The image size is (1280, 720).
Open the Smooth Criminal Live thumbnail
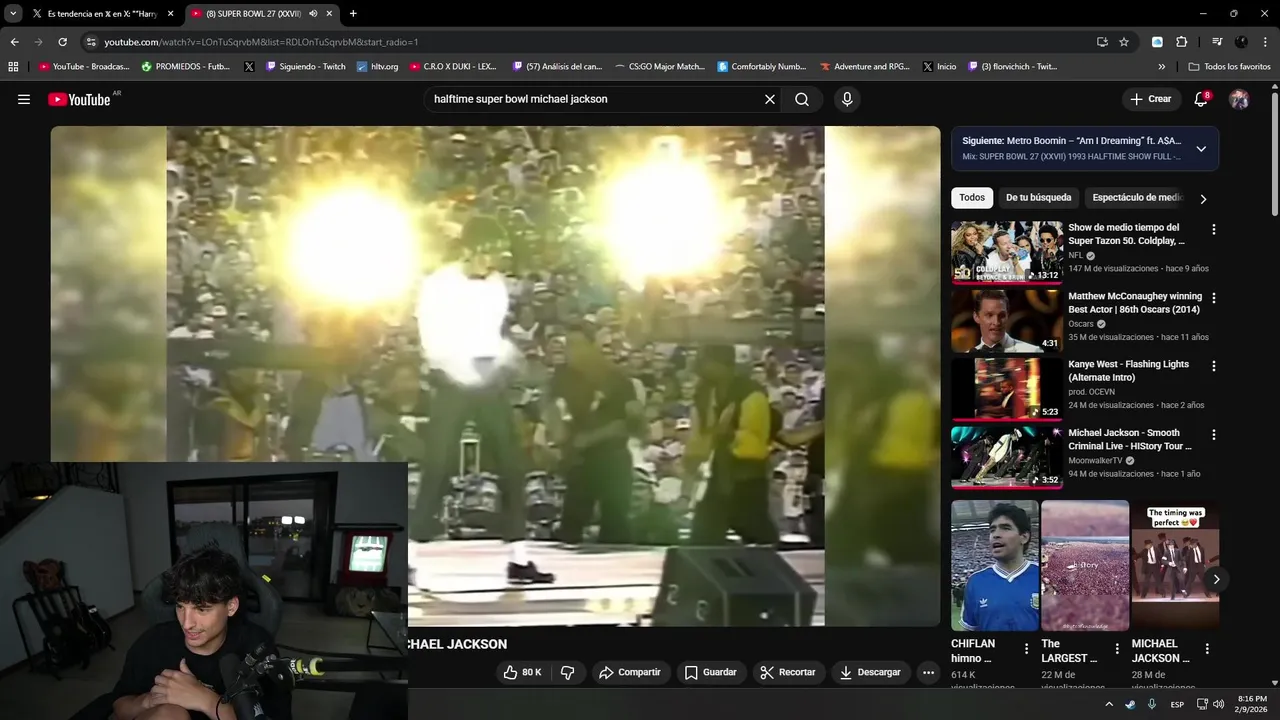click(1007, 458)
